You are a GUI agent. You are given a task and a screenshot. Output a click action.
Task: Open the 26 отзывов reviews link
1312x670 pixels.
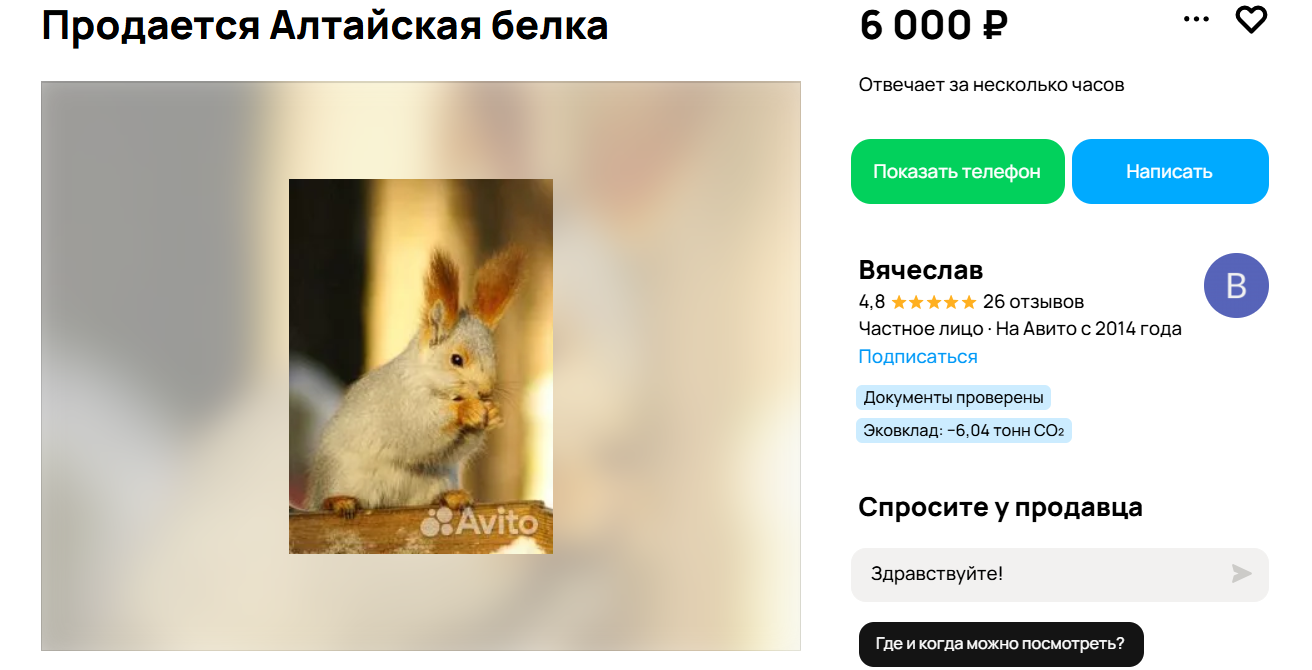pyautogui.click(x=1033, y=302)
